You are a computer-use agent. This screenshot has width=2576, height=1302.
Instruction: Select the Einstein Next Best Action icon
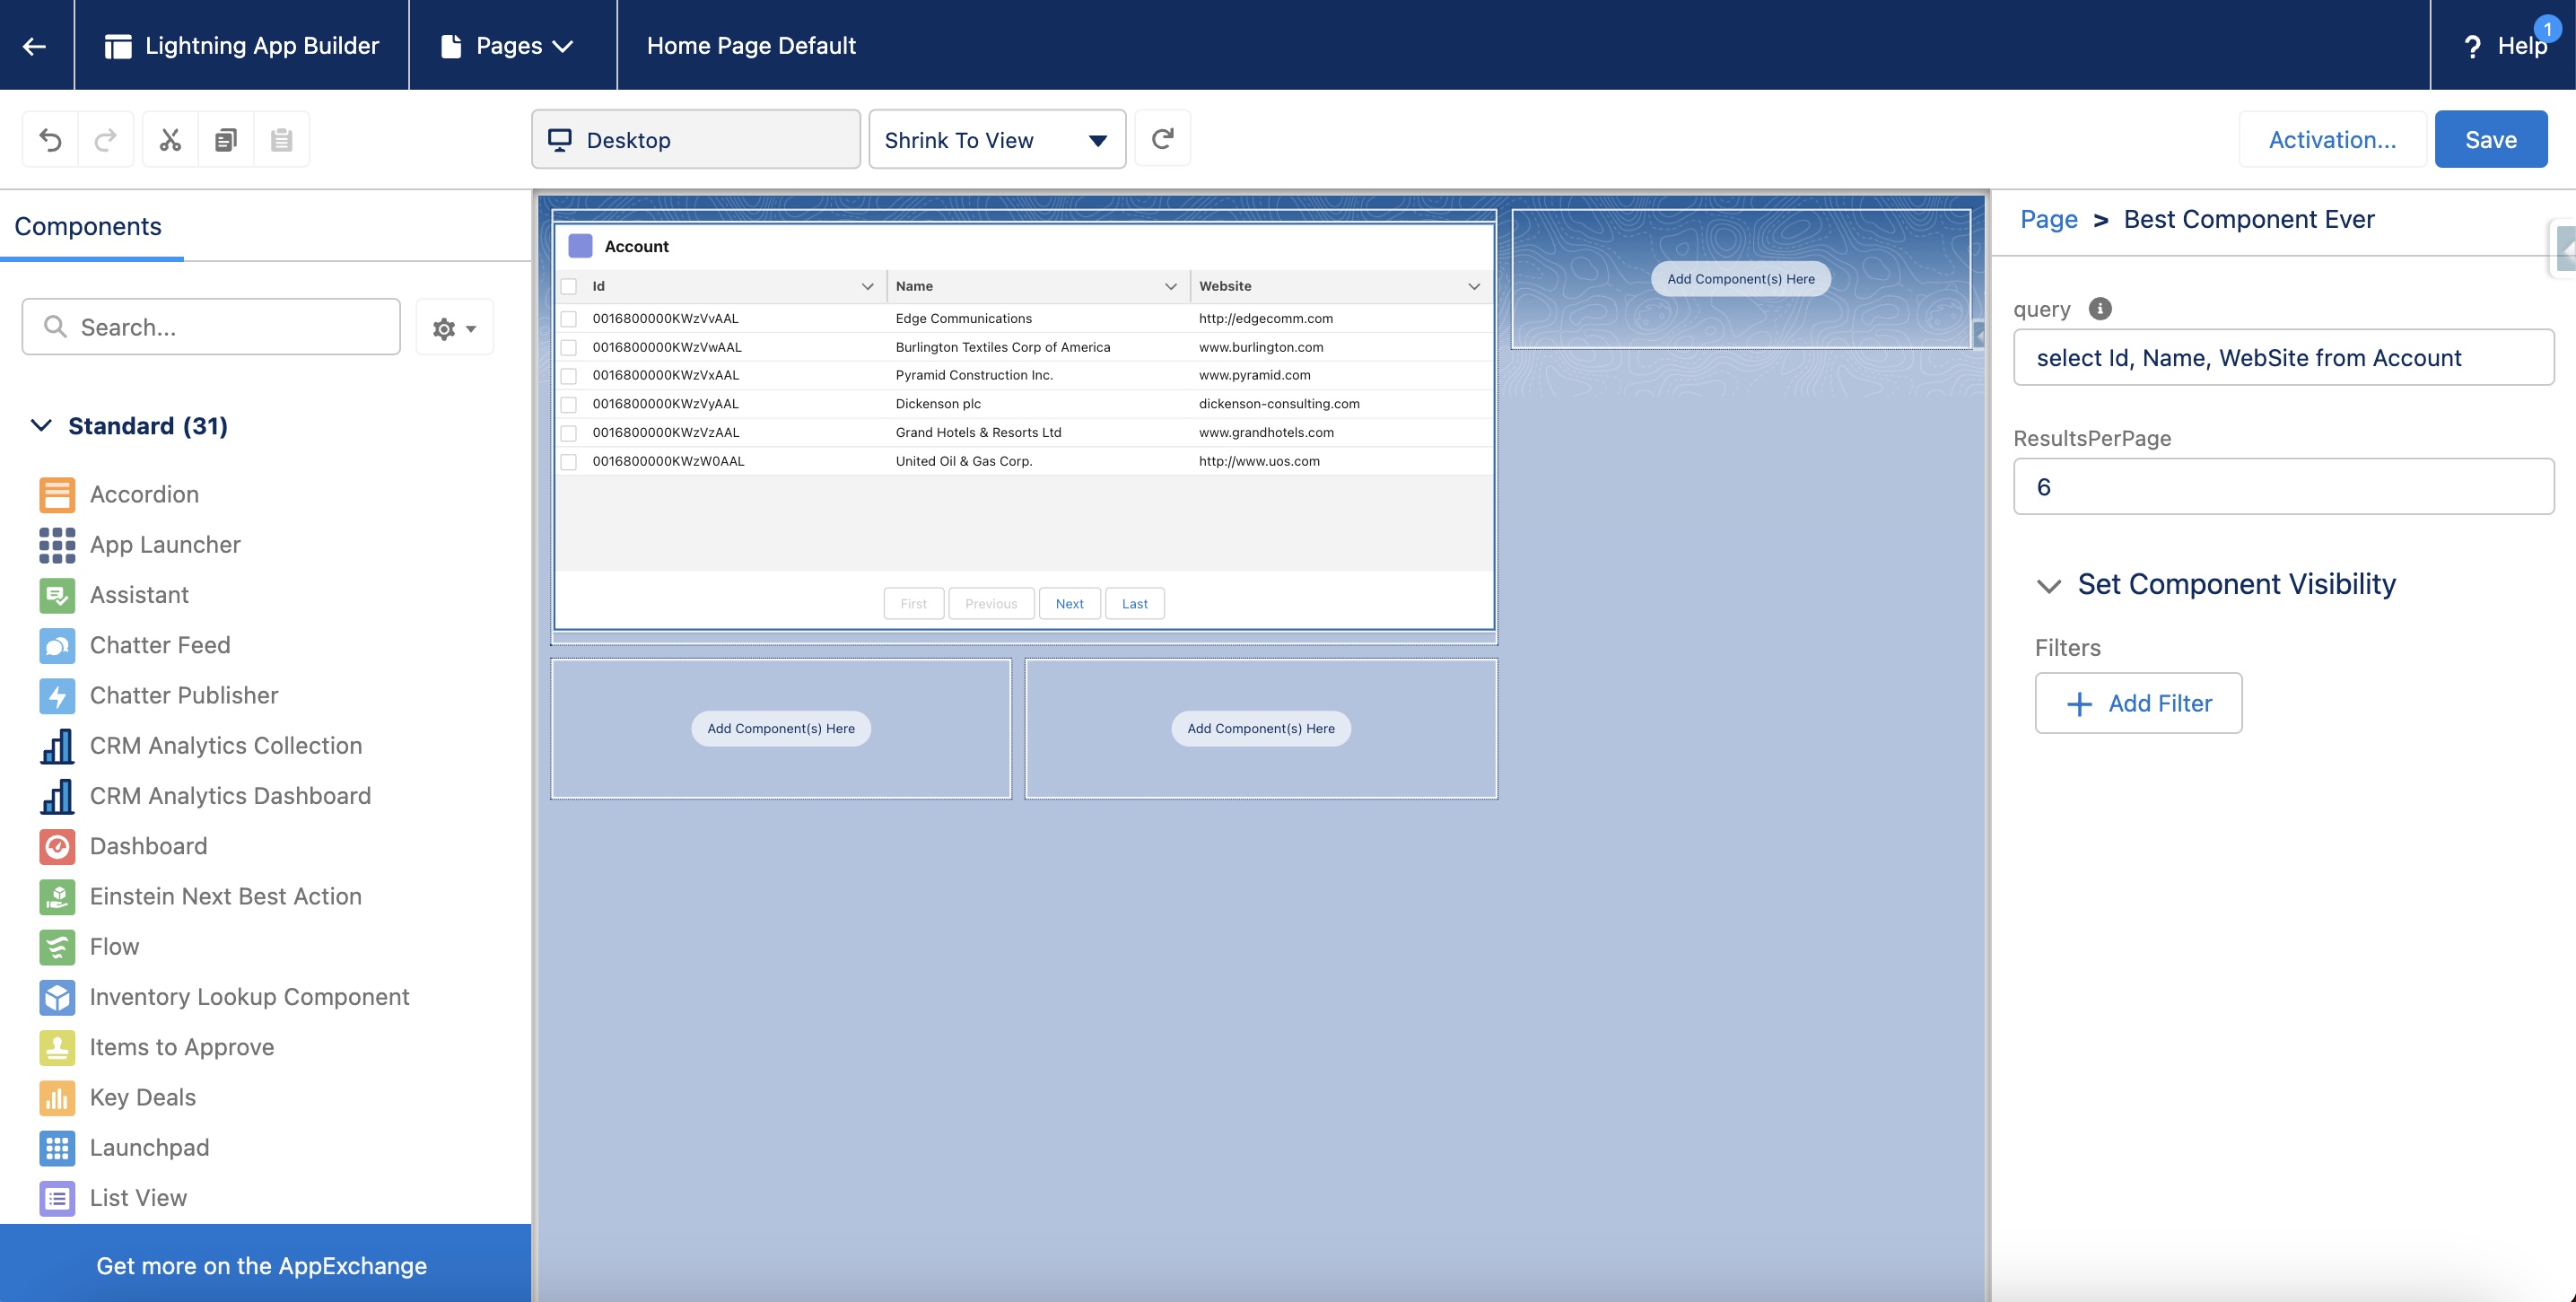(x=57, y=896)
